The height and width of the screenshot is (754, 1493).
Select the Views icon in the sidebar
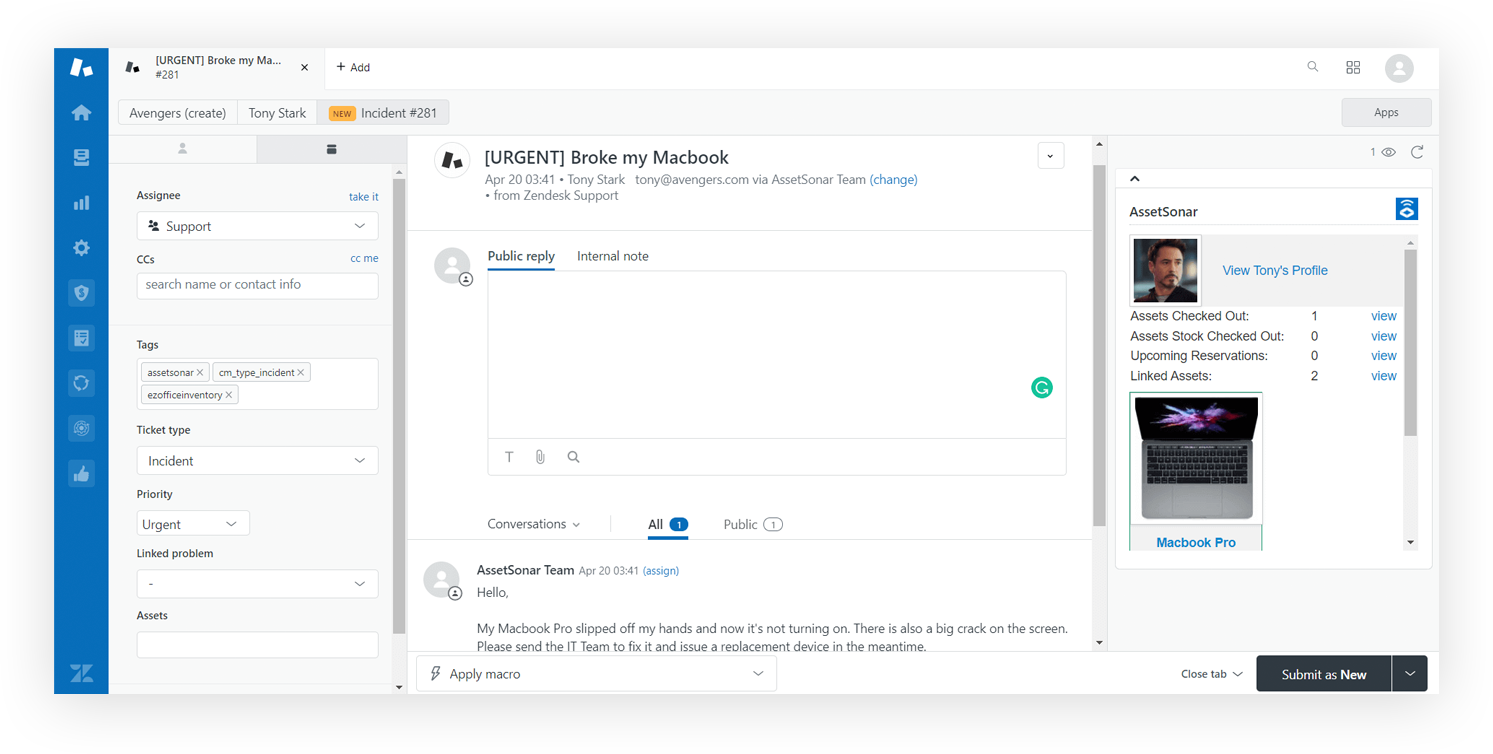(81, 156)
